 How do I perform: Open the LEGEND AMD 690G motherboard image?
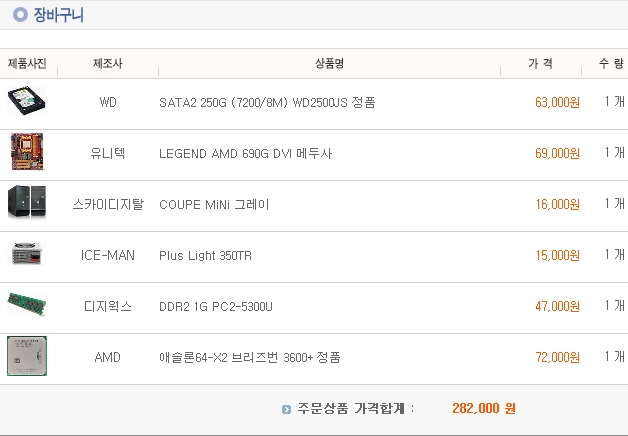tap(27, 152)
